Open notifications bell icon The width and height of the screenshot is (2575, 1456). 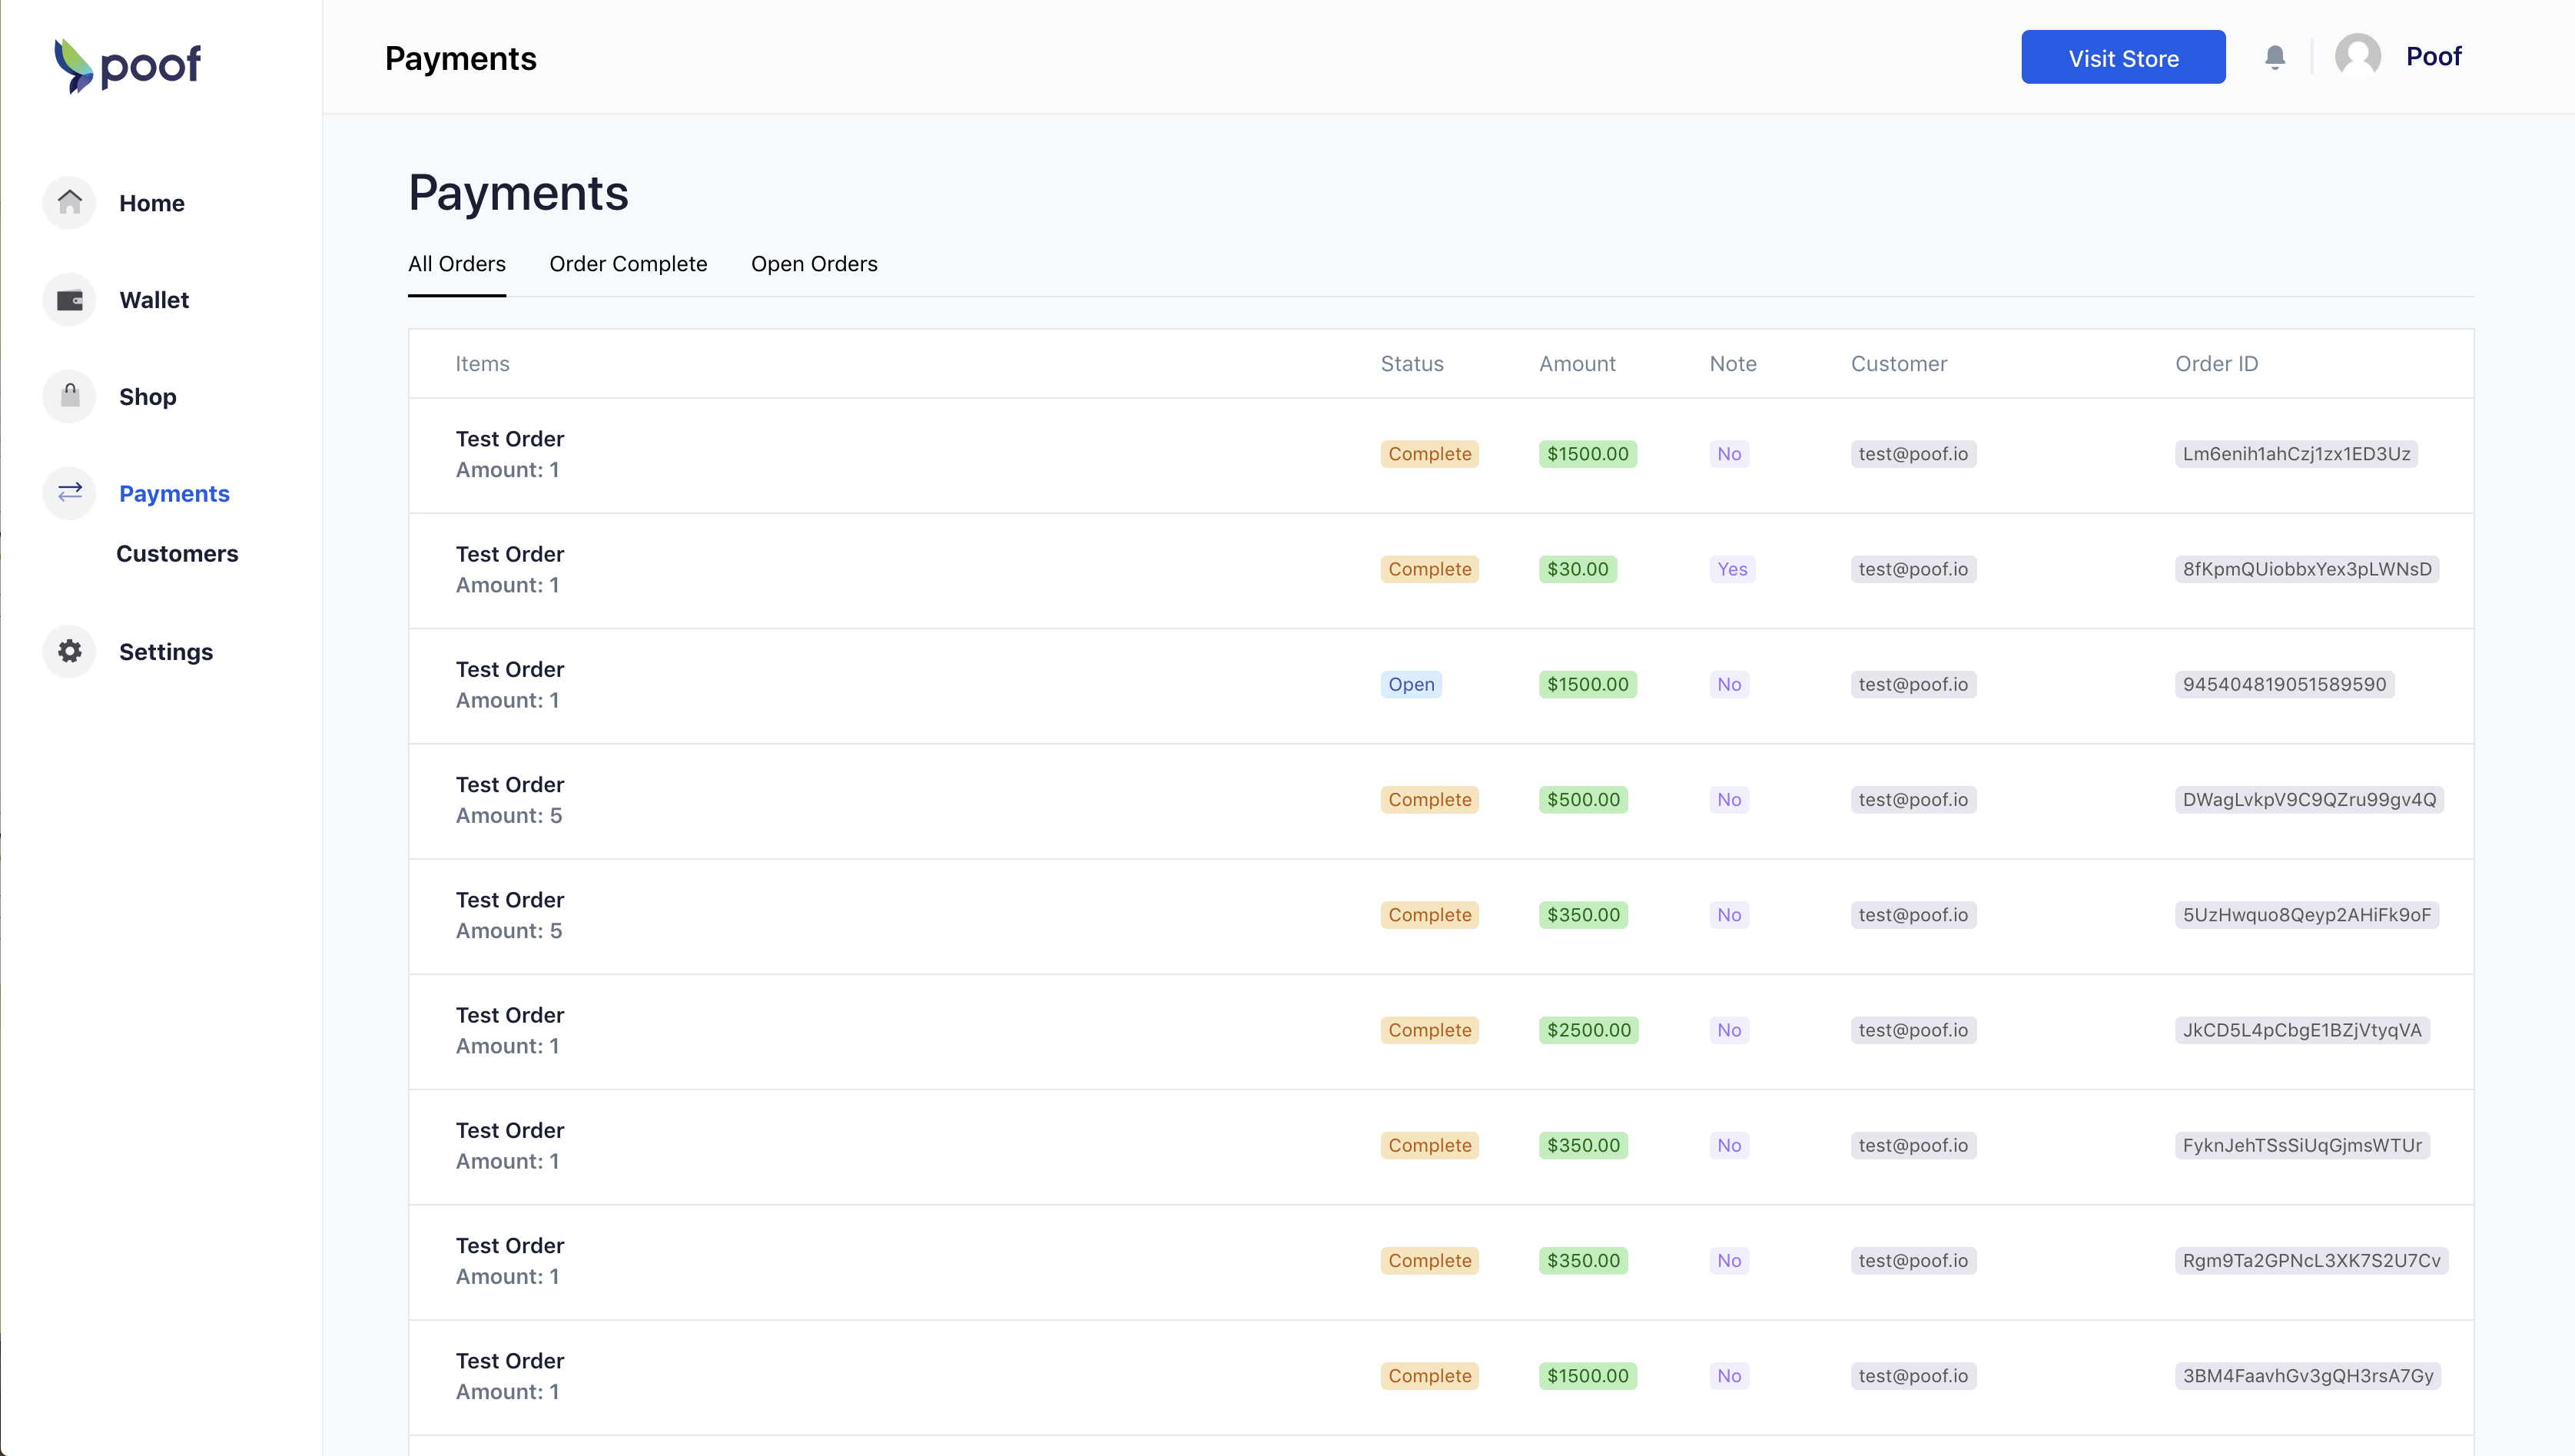pos(2274,57)
